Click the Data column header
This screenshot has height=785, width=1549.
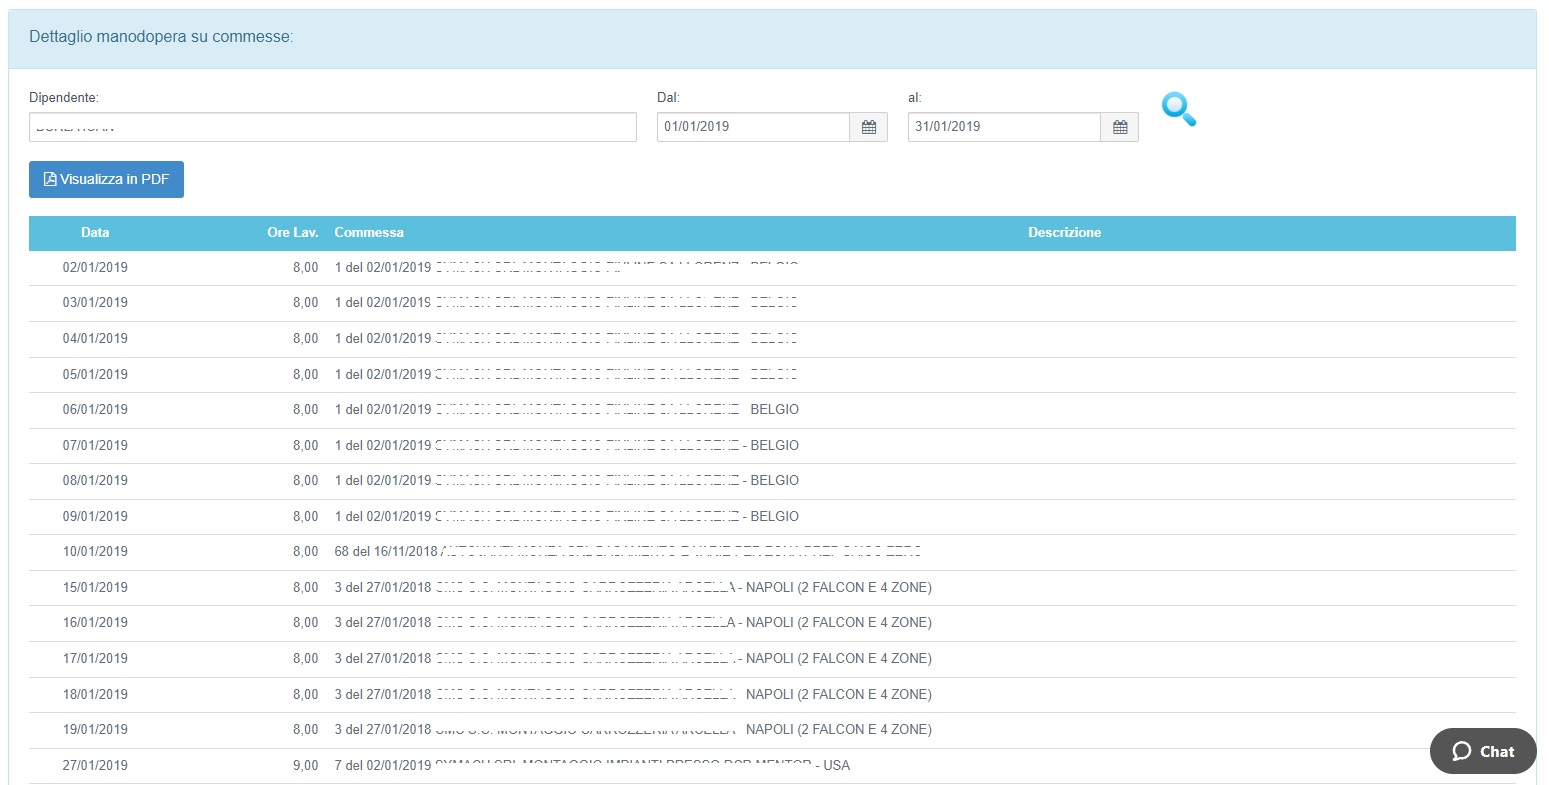pyautogui.click(x=95, y=232)
